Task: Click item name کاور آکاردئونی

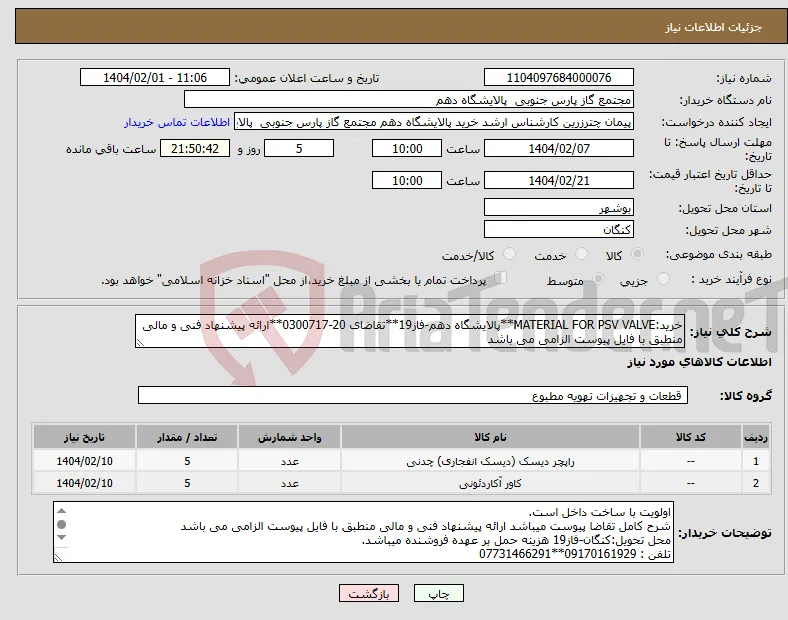Action: 490,483
